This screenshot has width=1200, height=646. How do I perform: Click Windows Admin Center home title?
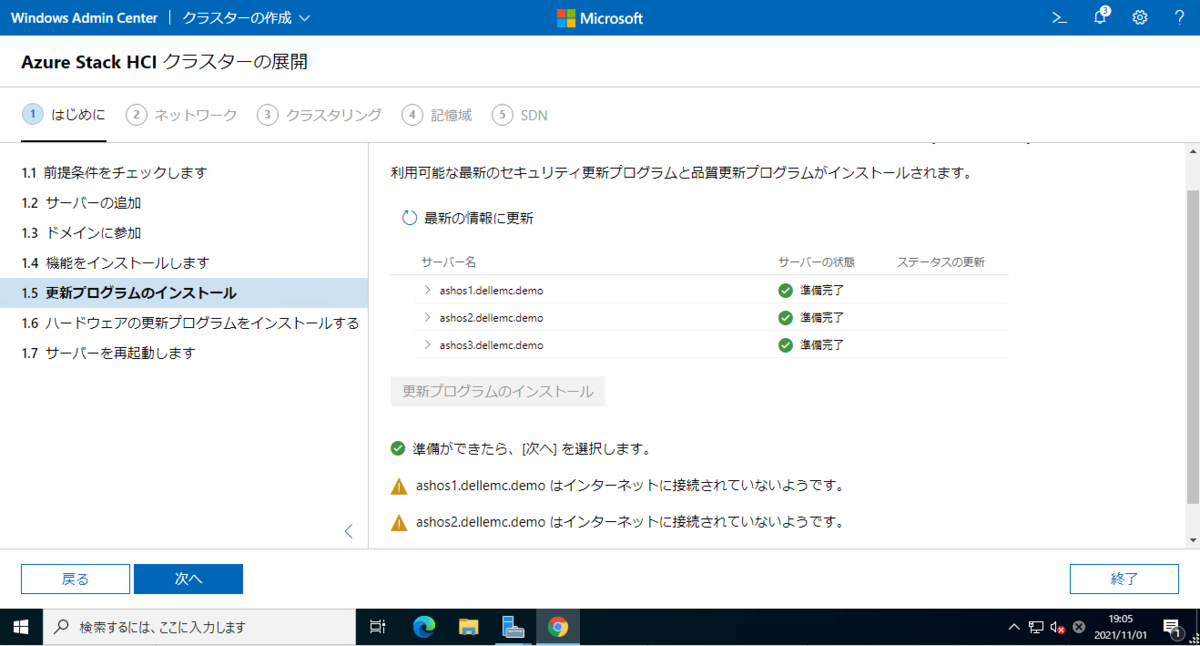82,18
